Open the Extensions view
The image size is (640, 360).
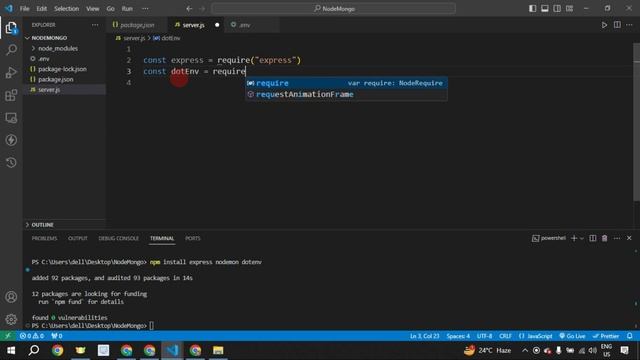11,95
